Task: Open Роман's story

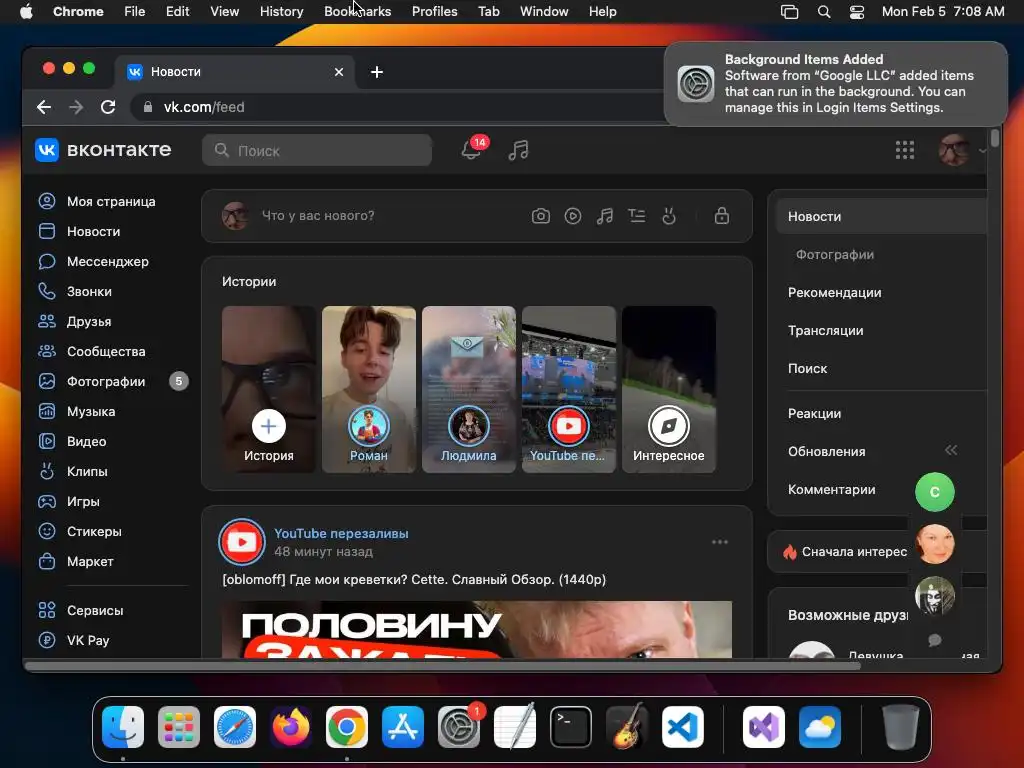Action: (x=368, y=389)
